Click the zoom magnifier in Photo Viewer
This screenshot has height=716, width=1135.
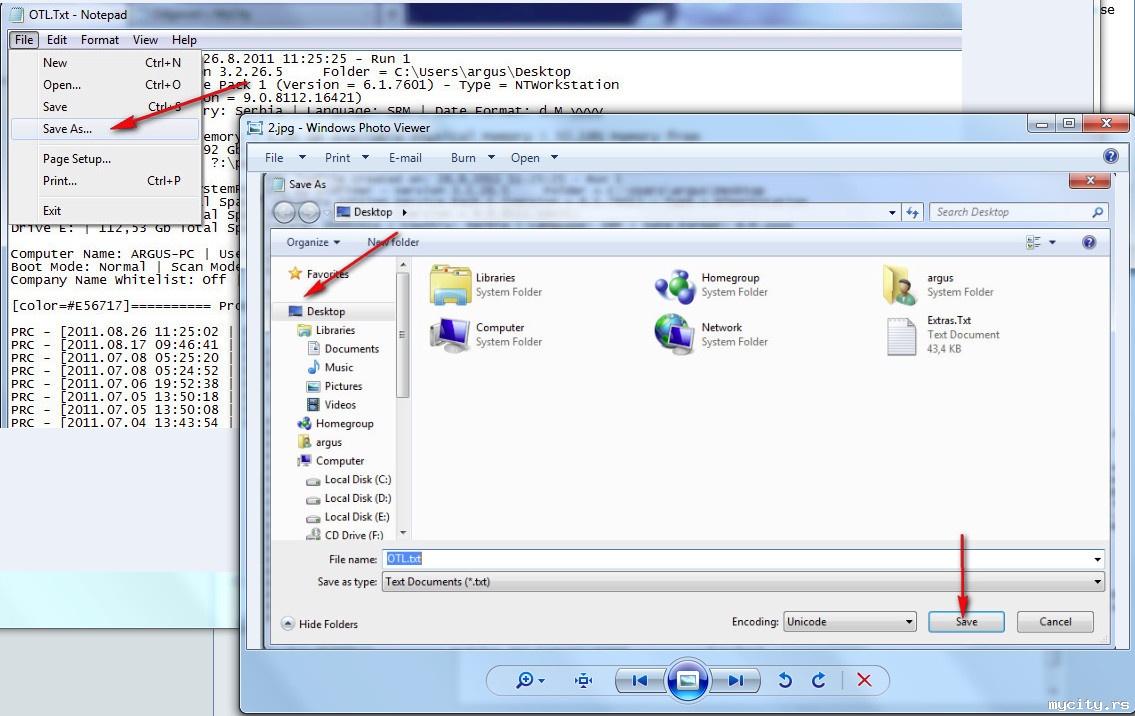529,681
